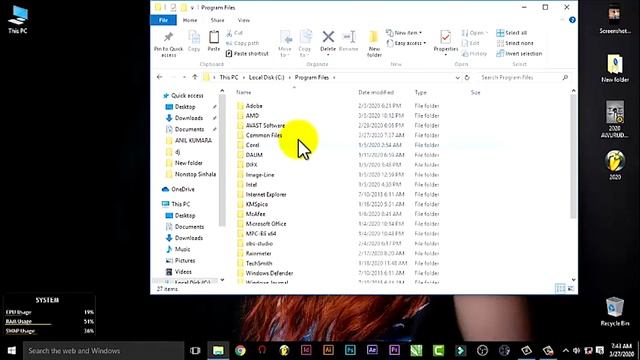Viewport: 640px width, 360px height.
Task: Refresh the Program Files folder view
Action: point(467,78)
